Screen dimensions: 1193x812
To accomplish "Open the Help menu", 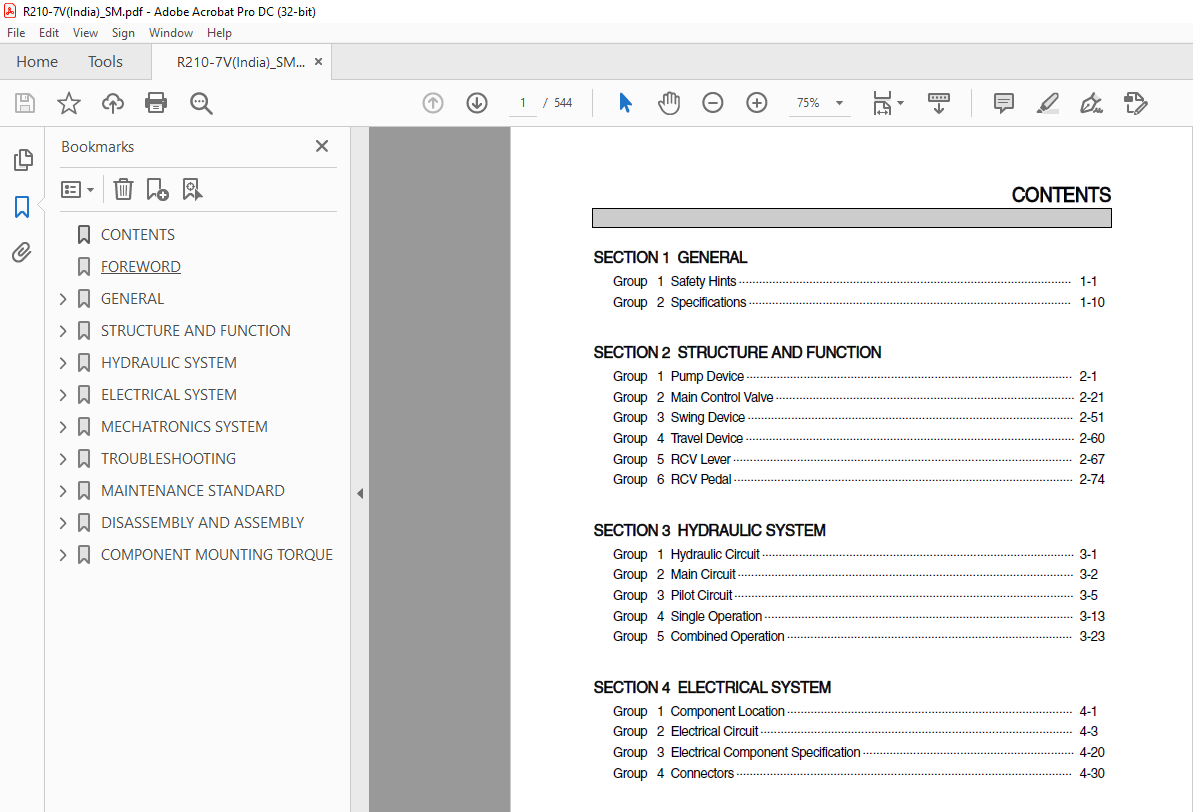I will coord(219,33).
